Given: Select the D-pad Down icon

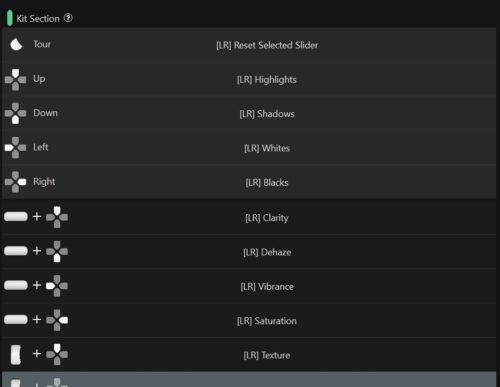Looking at the screenshot, I should pyautogui.click(x=15, y=113).
